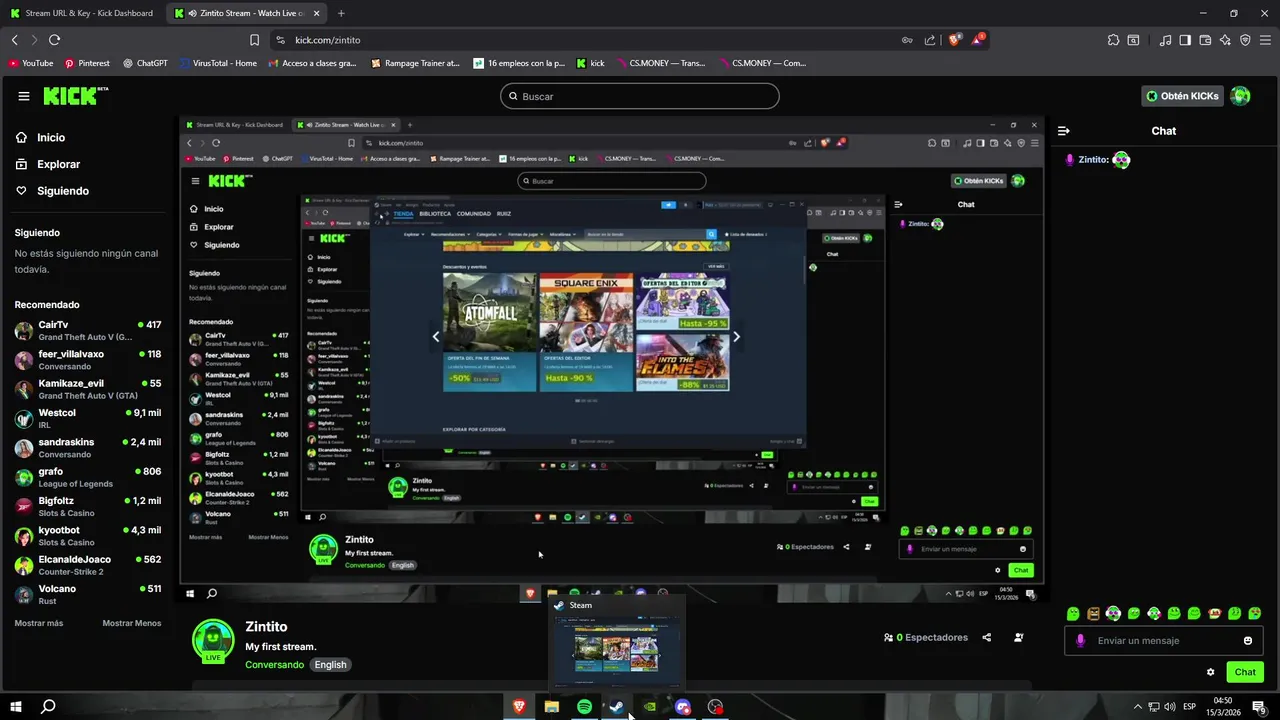
Task: Open Steam from the taskbar
Action: [617, 706]
